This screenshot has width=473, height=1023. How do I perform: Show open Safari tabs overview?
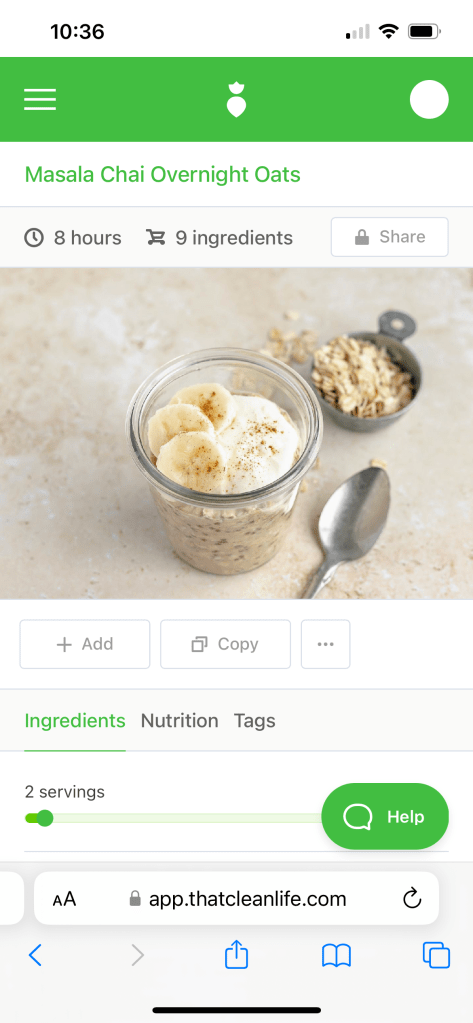click(436, 955)
